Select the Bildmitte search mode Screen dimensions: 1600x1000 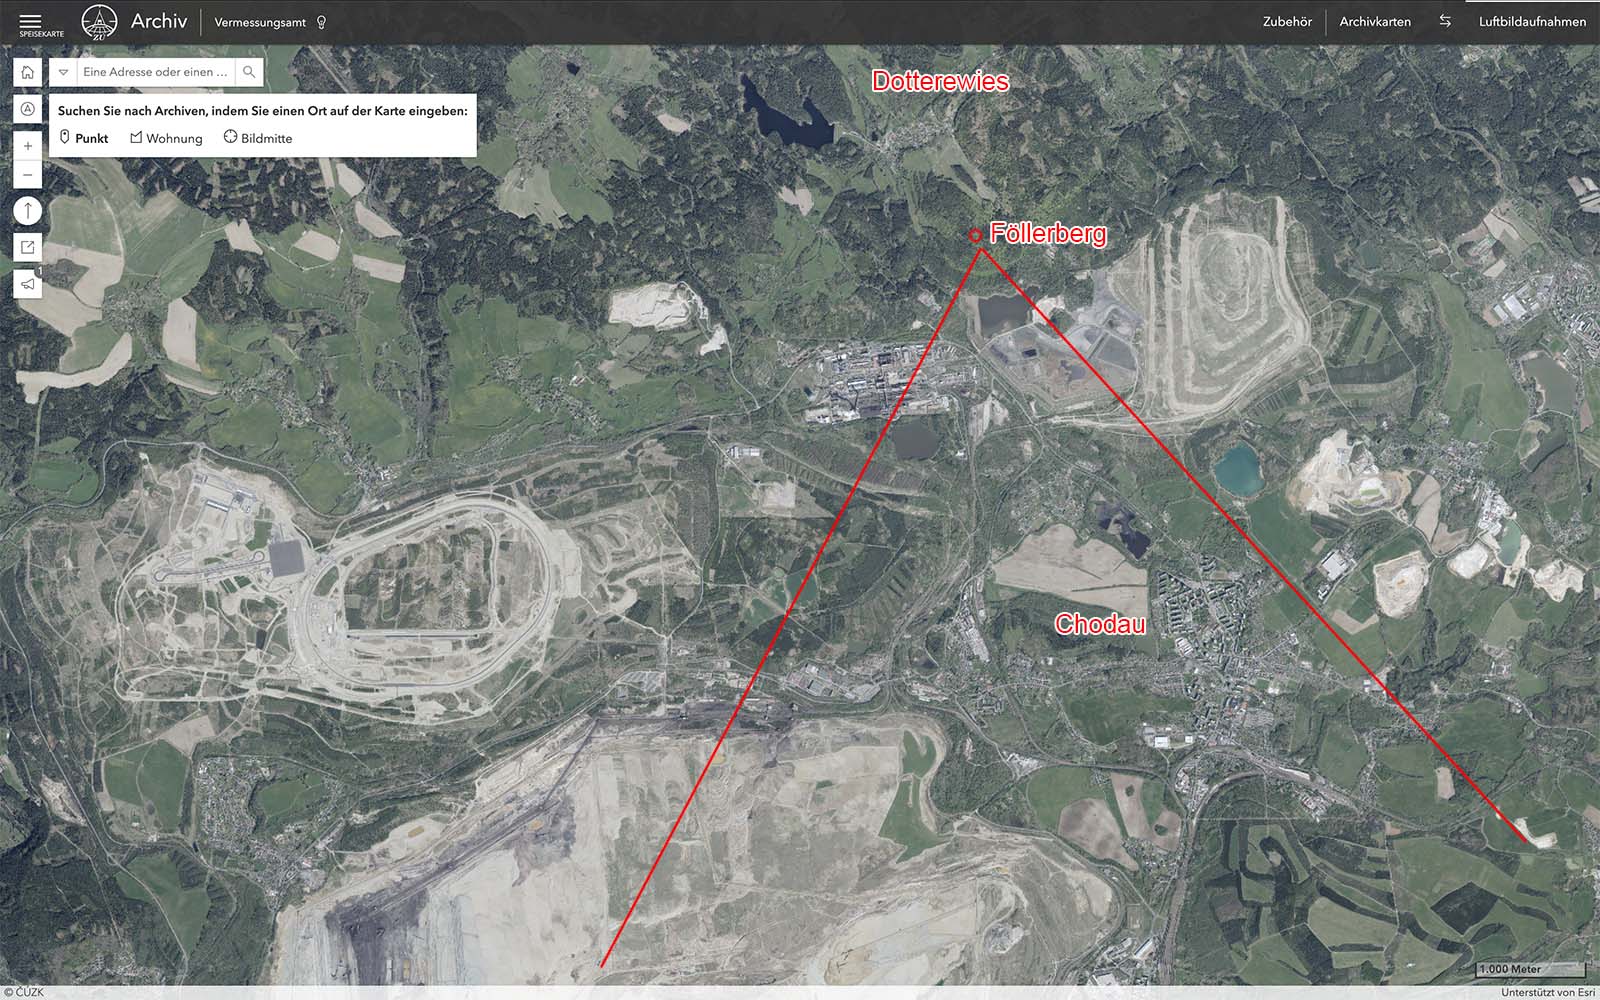[x=258, y=138]
